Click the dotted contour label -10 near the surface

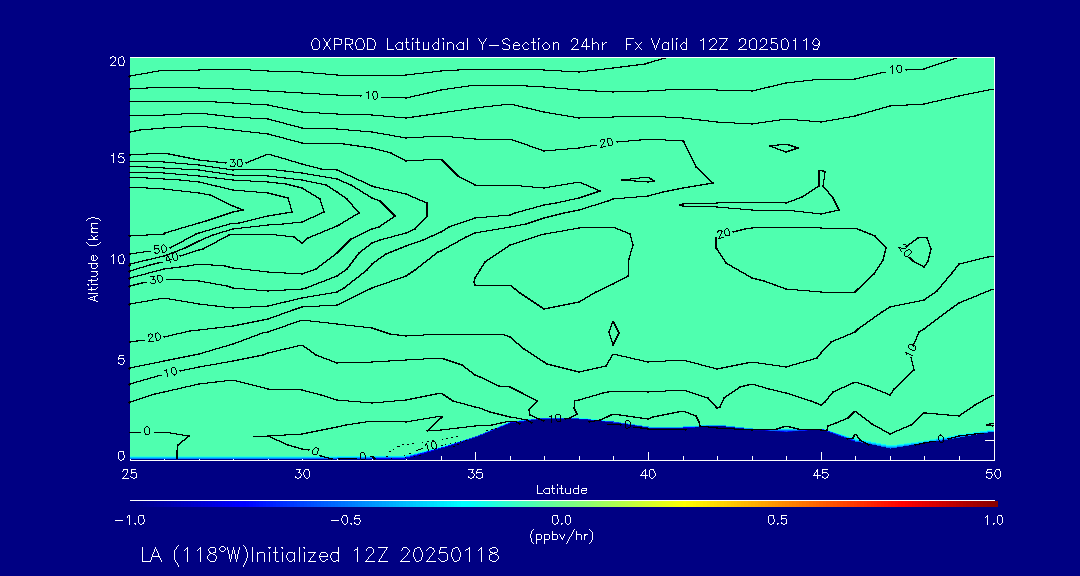428,446
